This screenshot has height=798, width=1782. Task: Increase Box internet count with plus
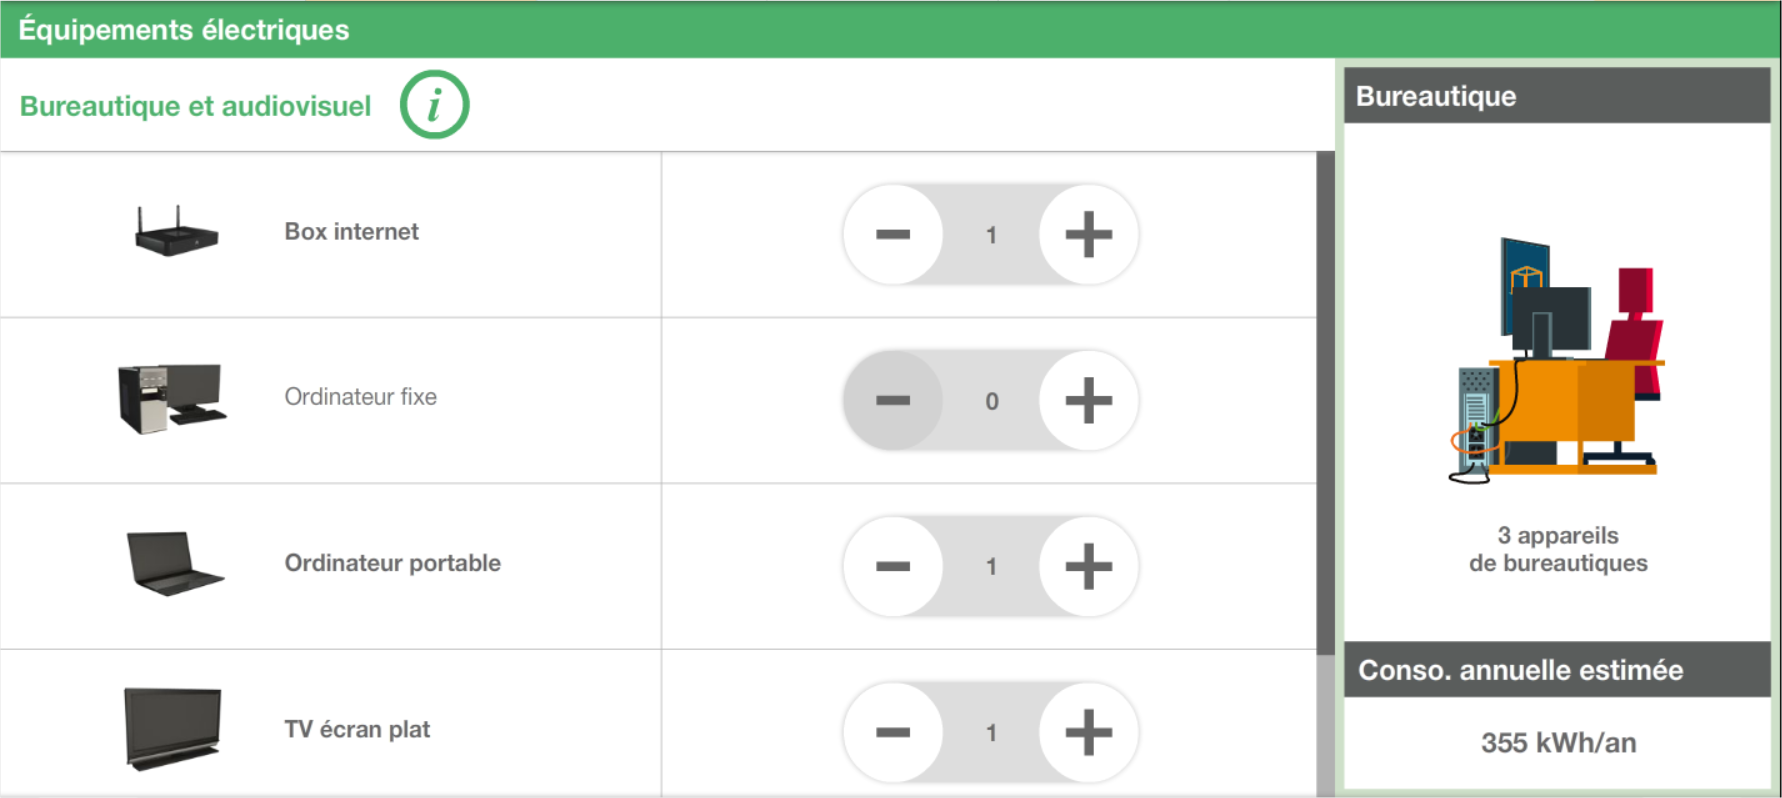[1088, 235]
